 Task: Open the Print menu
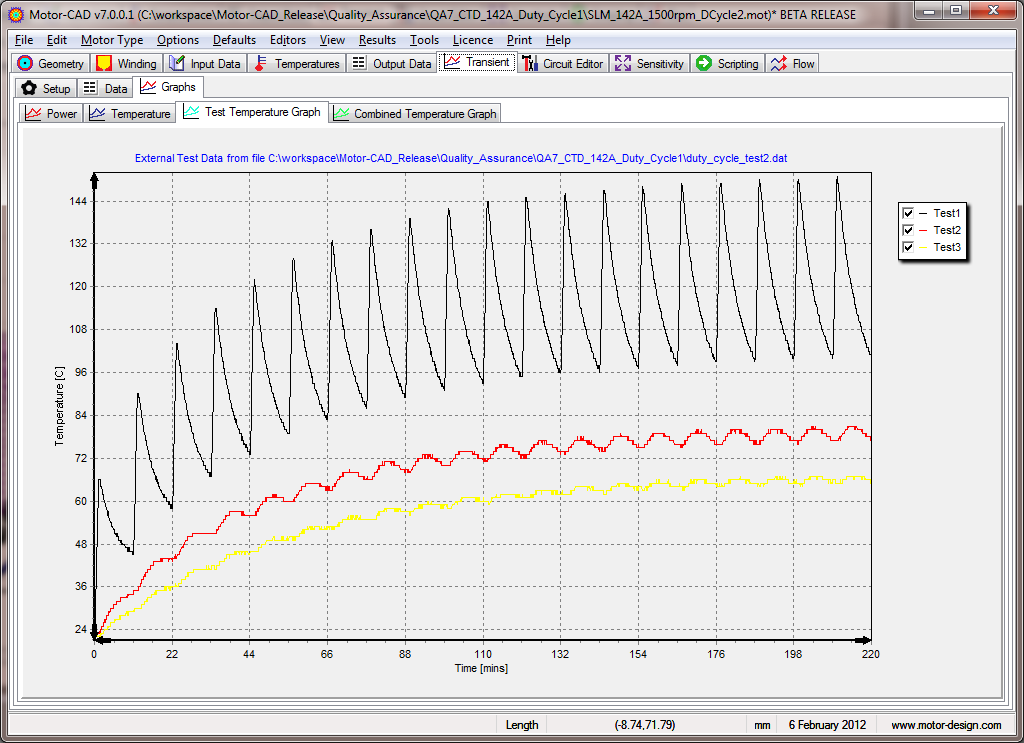(519, 40)
